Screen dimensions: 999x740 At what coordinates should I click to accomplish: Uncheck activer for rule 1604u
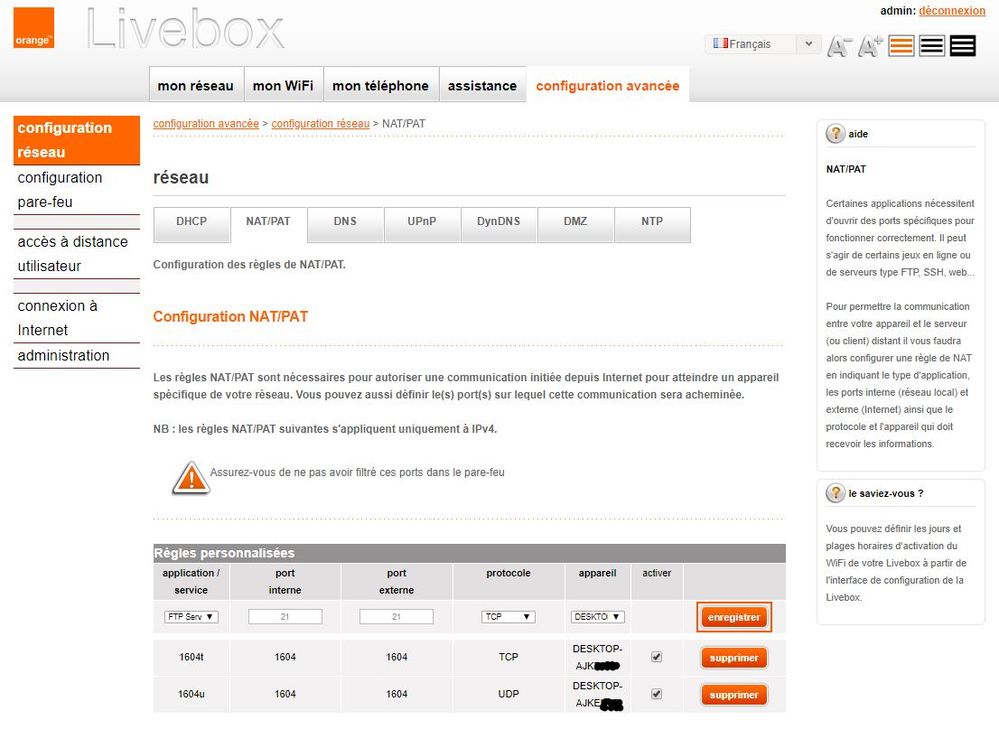(x=656, y=693)
